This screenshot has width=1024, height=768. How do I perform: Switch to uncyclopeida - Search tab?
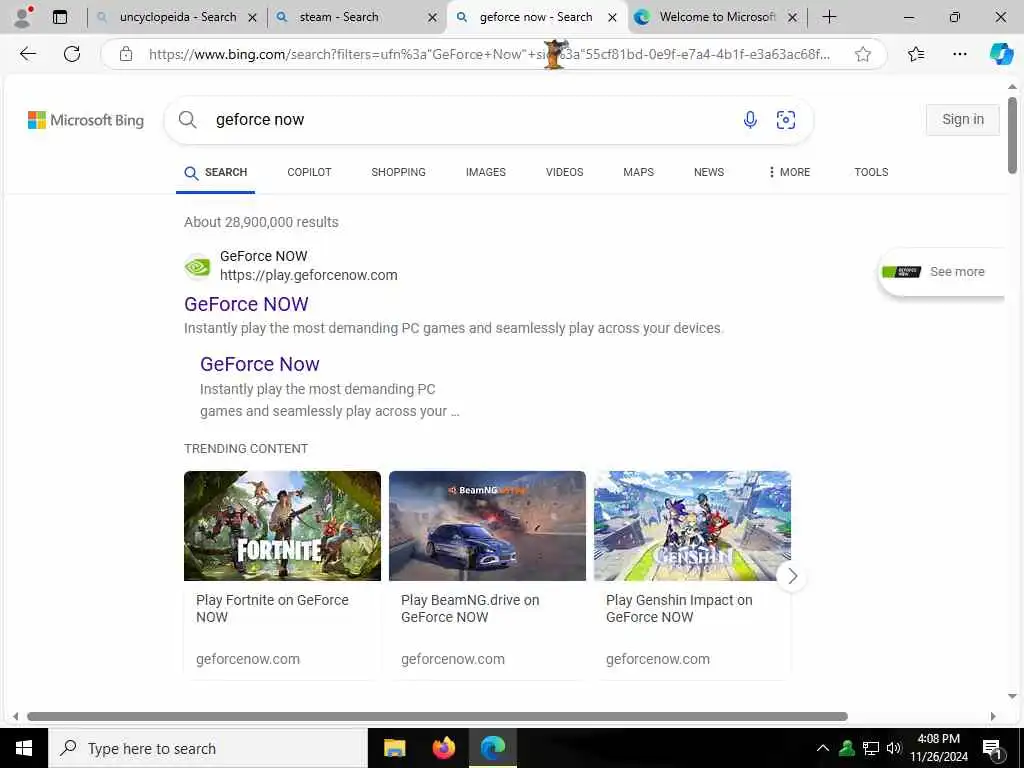click(177, 17)
